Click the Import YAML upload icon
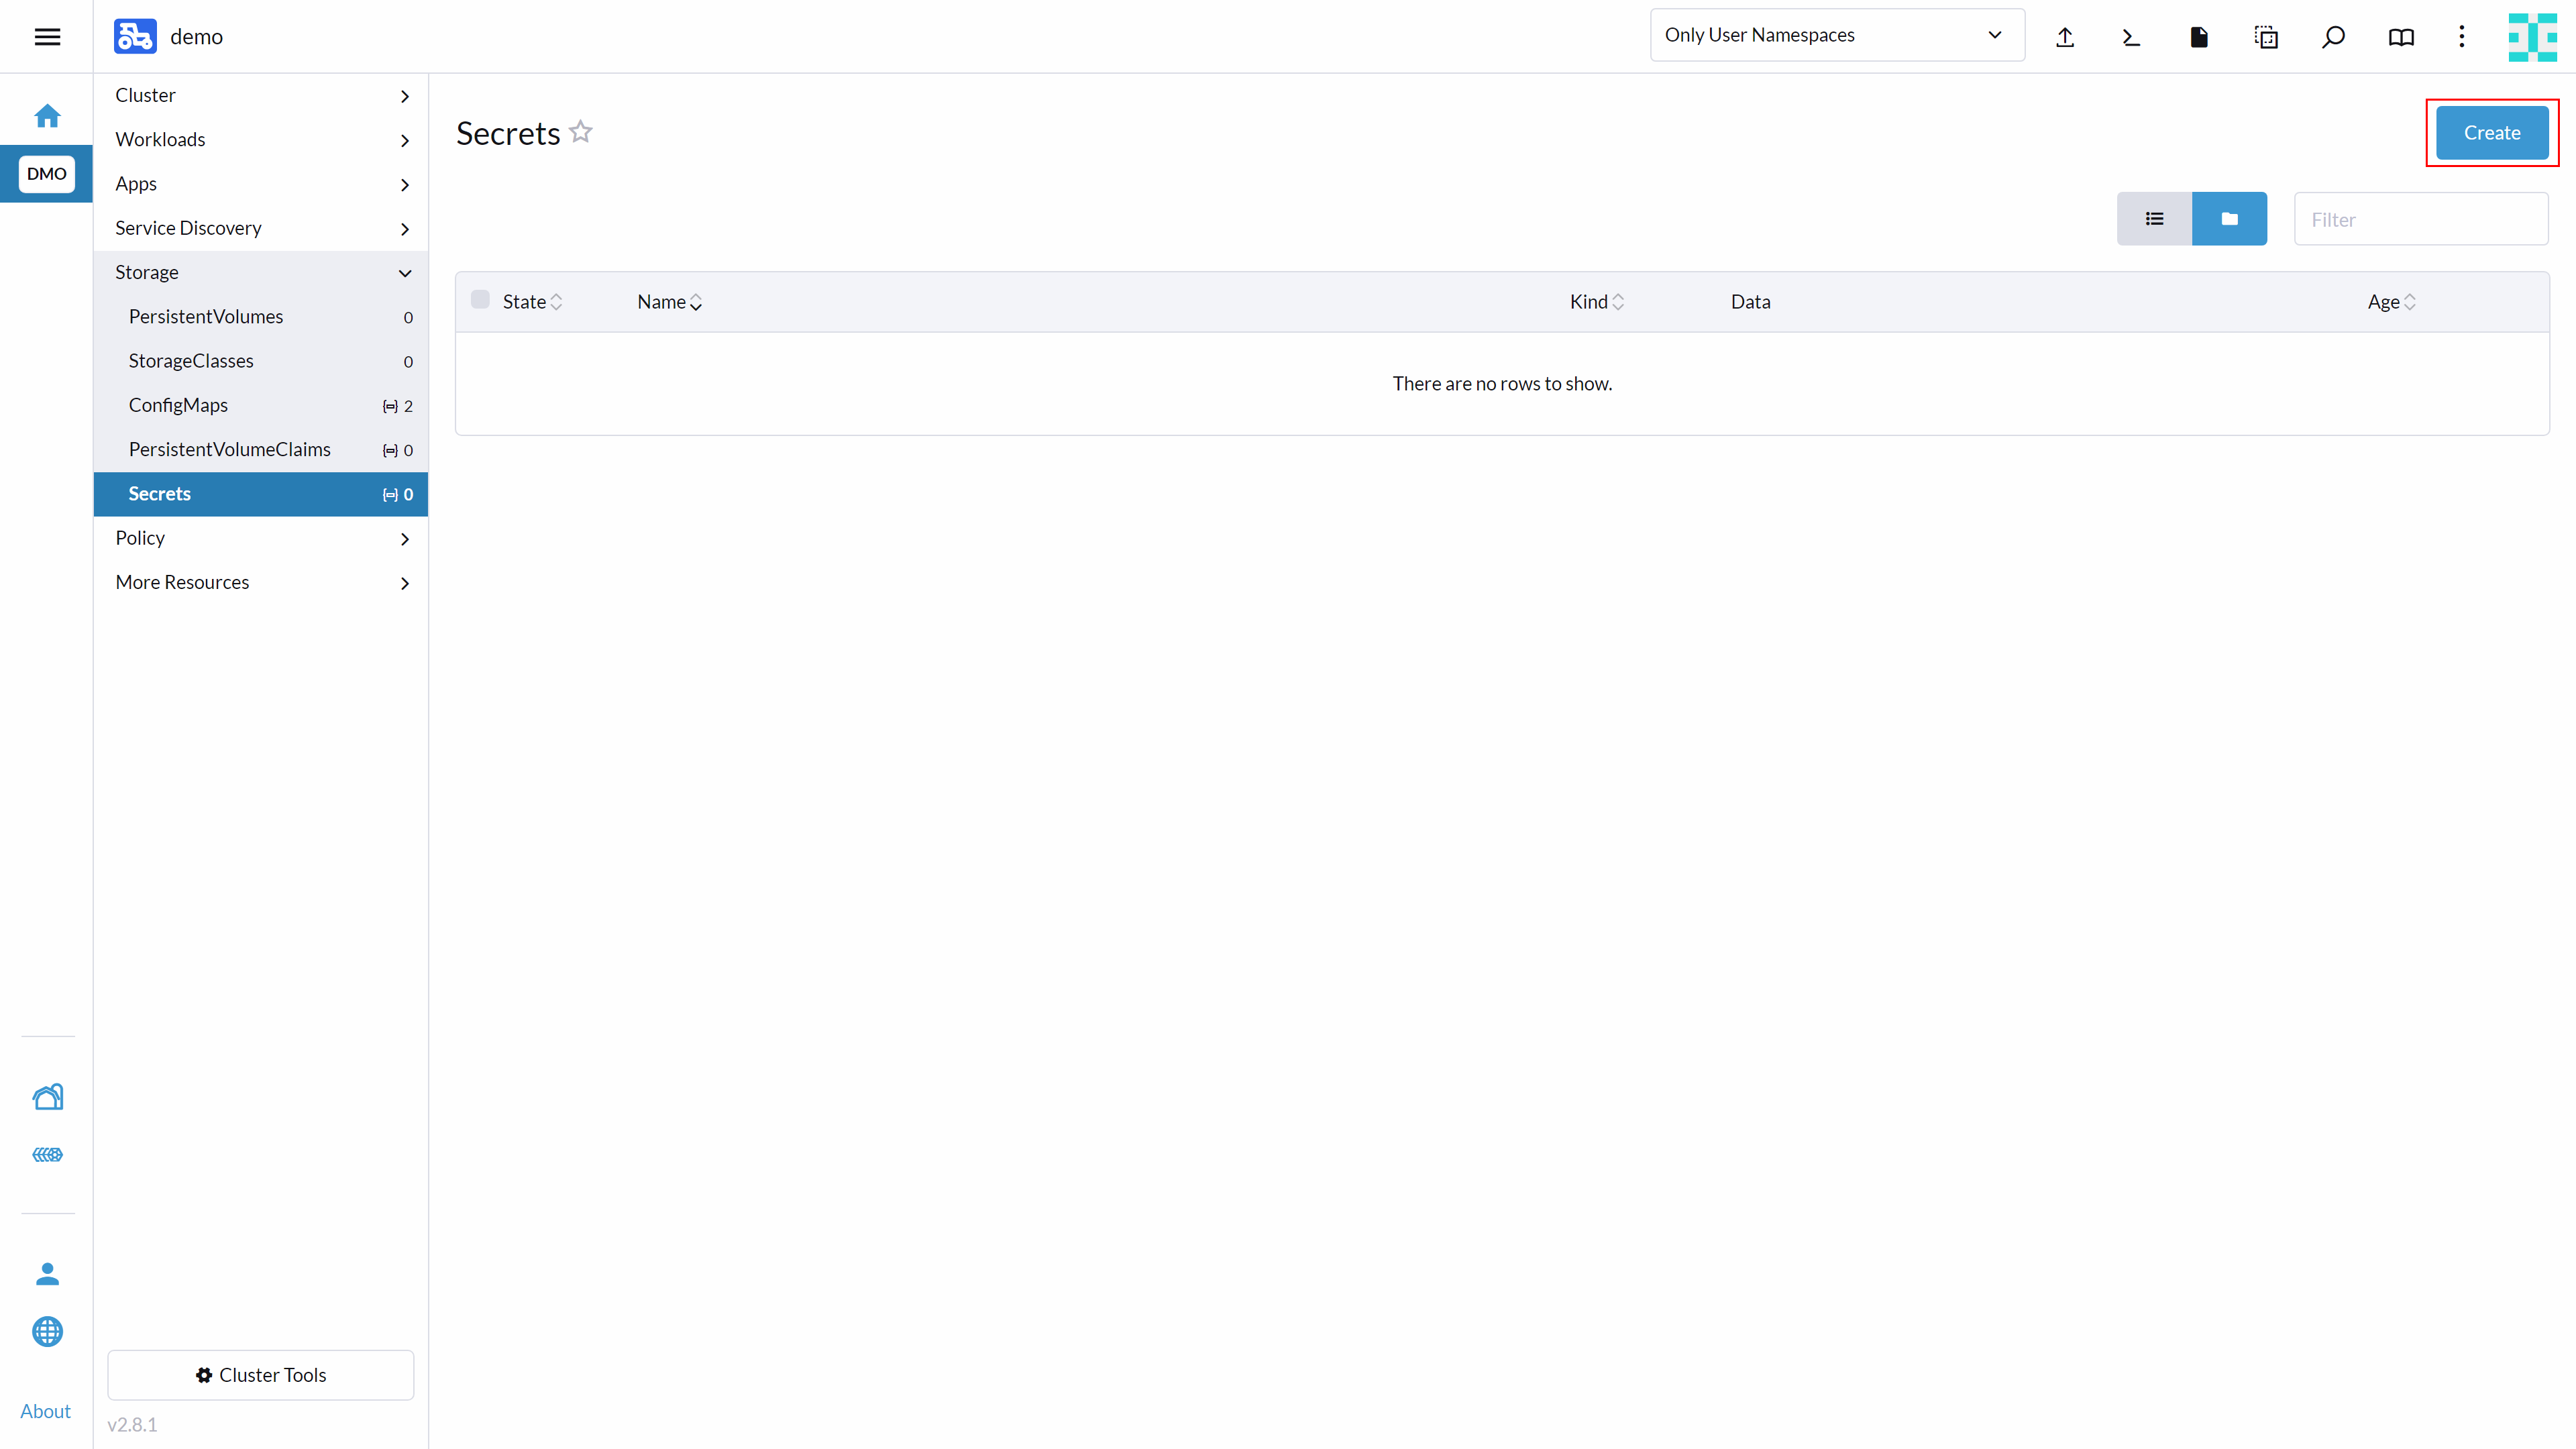Viewport: 2576px width, 1449px height. (x=2065, y=37)
